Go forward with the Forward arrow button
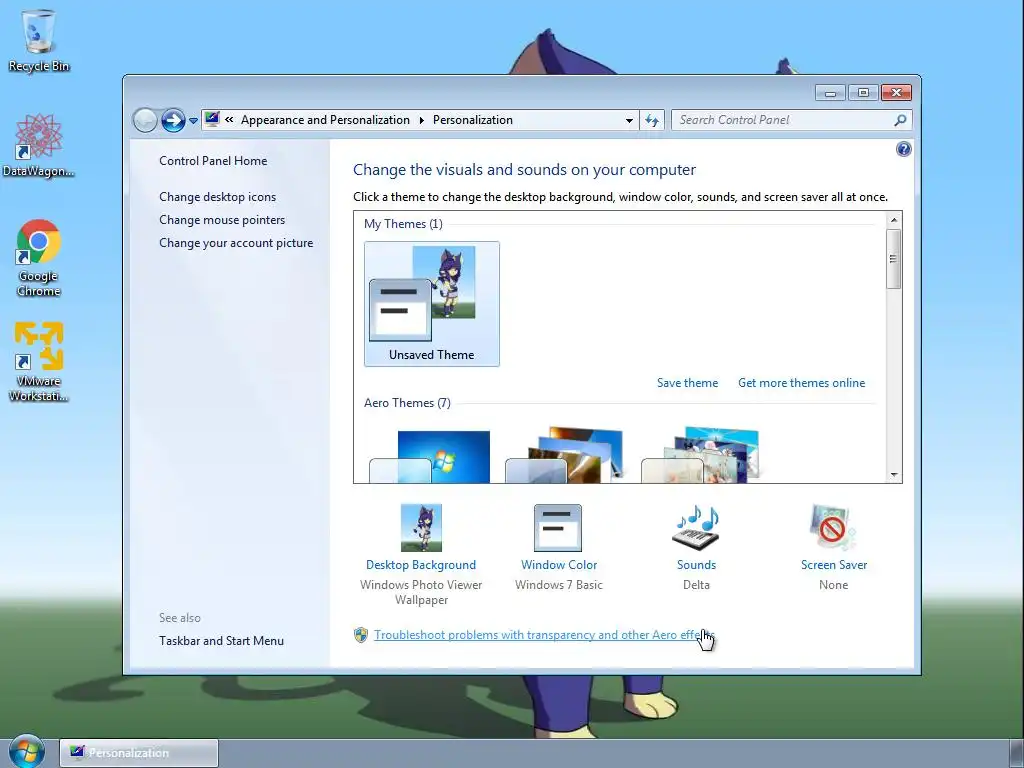Screen dimensions: 1024x768 coord(173,120)
